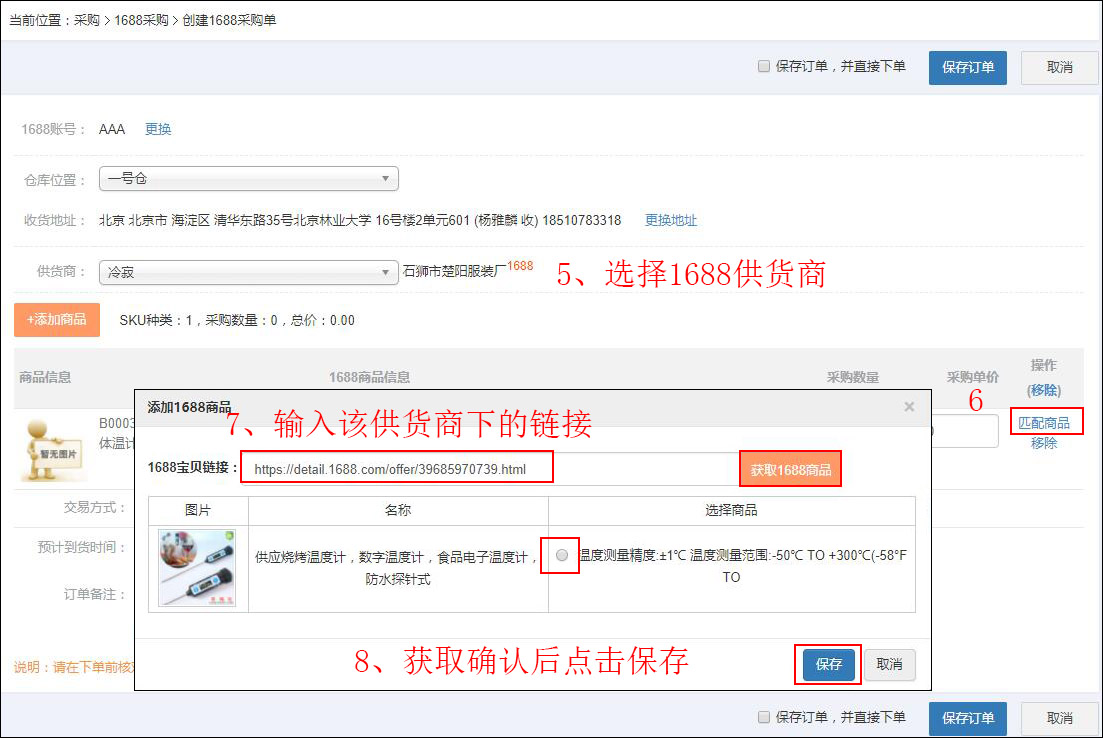Click the 更换 account link
The width and height of the screenshot is (1103, 738).
(x=158, y=129)
